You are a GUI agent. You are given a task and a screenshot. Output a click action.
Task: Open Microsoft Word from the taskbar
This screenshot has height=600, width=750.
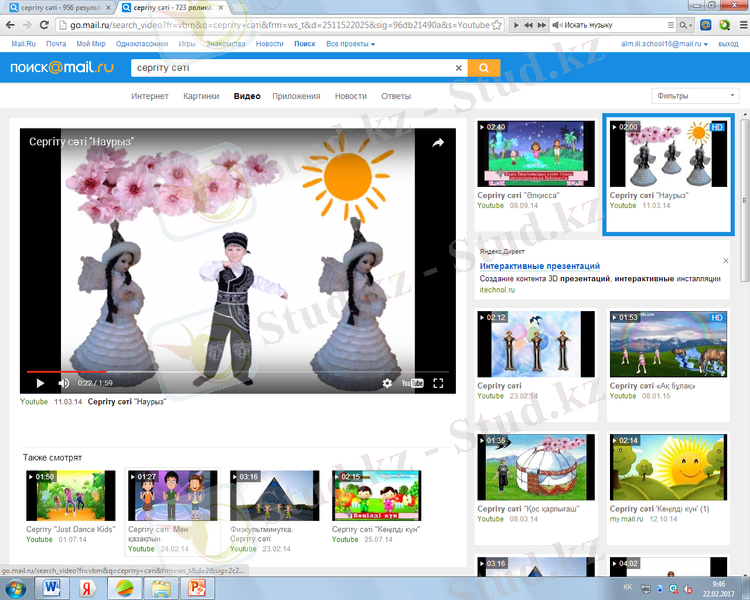[x=52, y=587]
